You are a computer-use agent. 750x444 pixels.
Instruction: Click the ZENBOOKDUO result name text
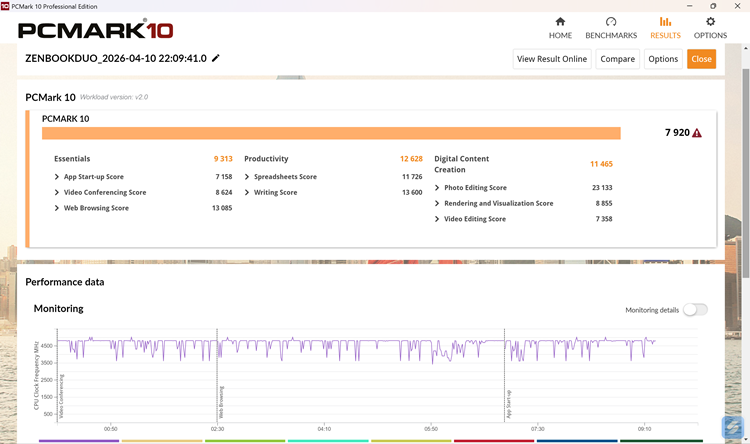[116, 58]
